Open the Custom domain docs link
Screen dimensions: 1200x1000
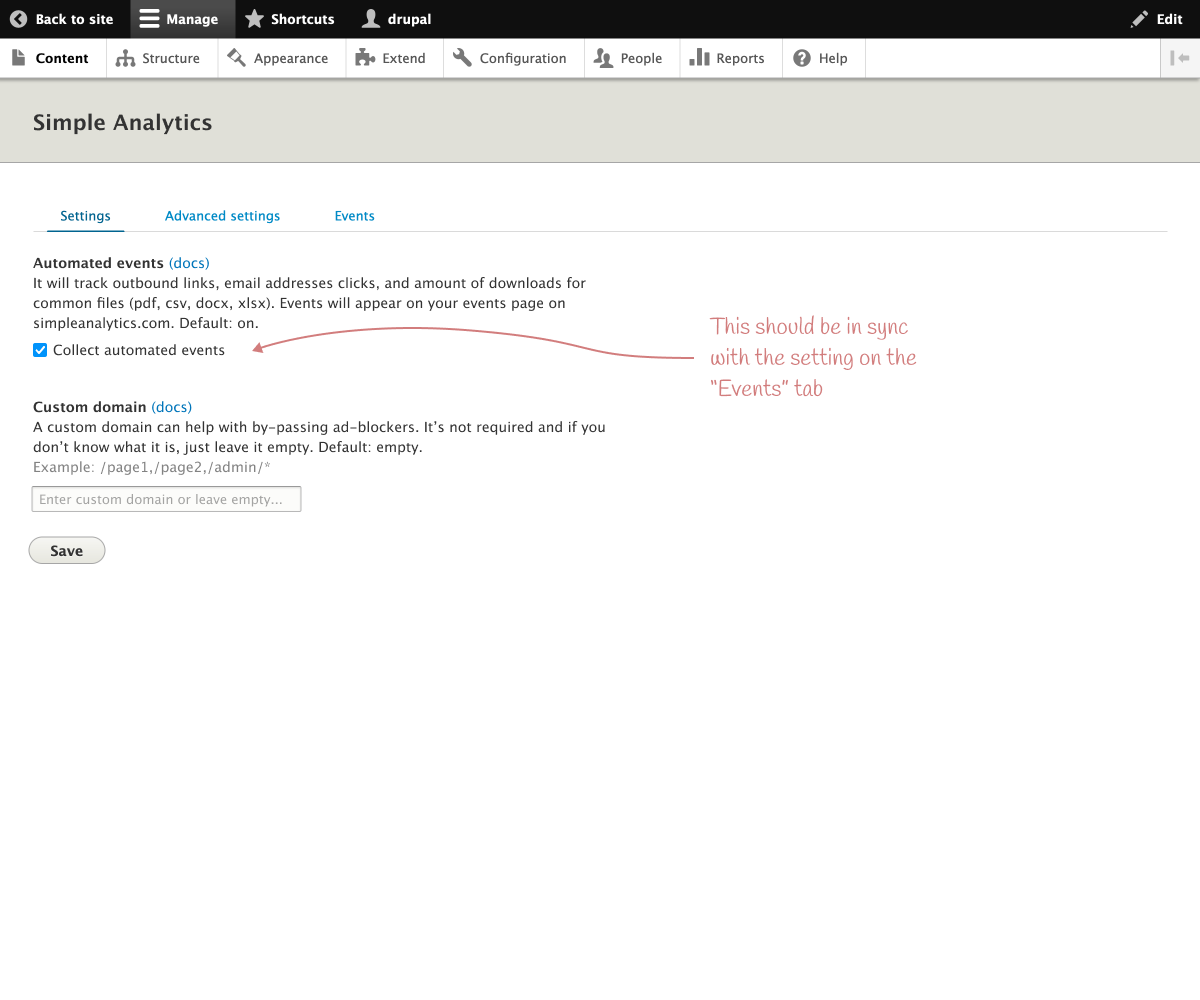pyautogui.click(x=172, y=407)
